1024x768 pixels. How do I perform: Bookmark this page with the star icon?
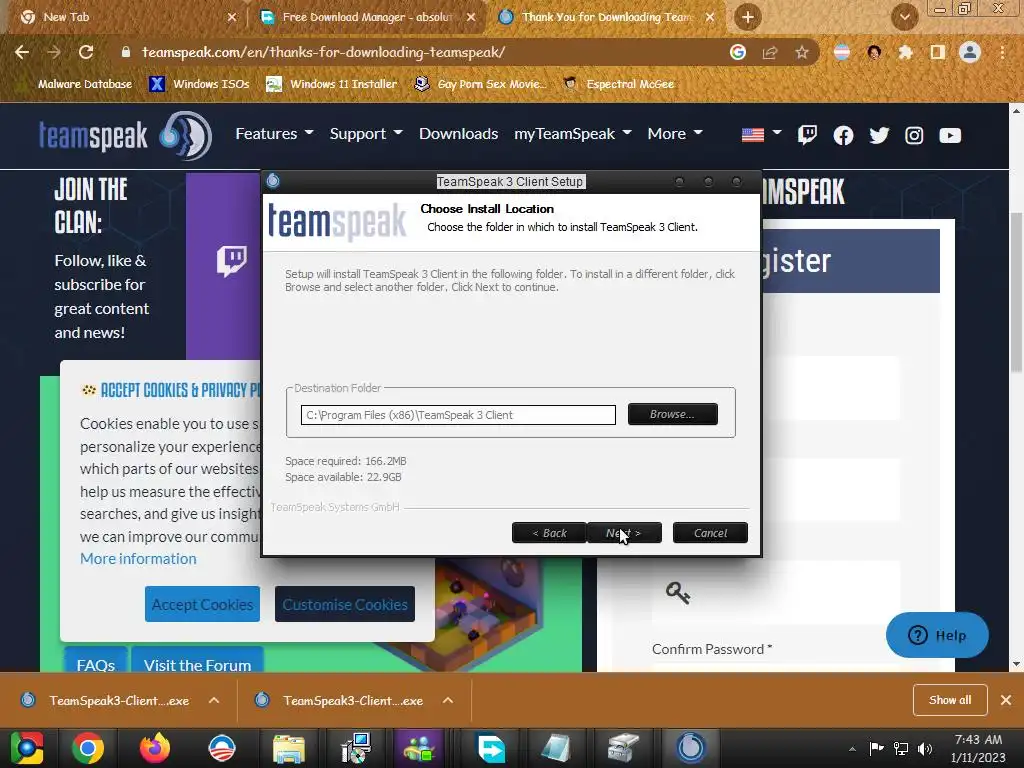coord(802,52)
